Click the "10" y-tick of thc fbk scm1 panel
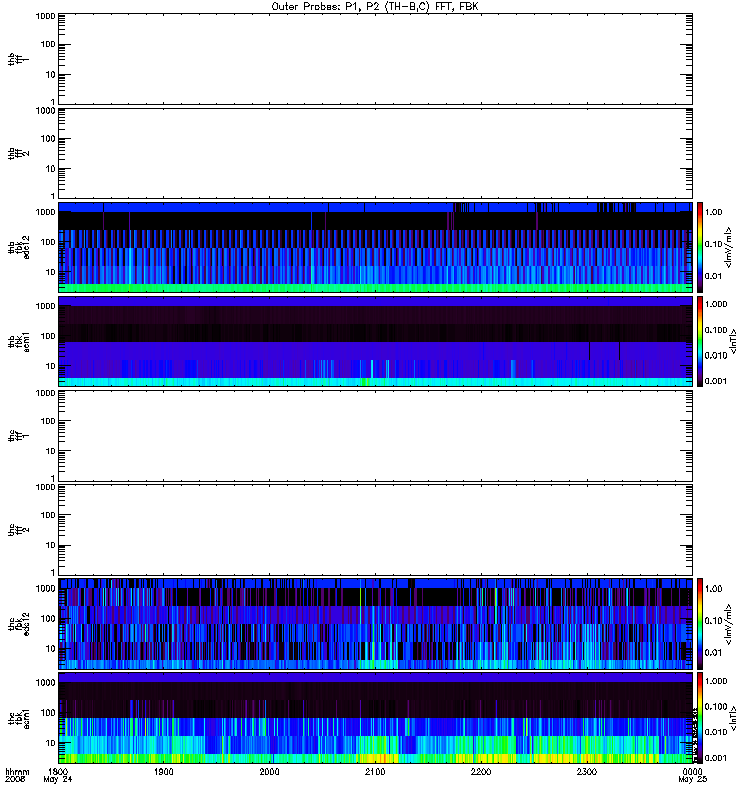Viewport: 750px width, 800px height. point(51,743)
